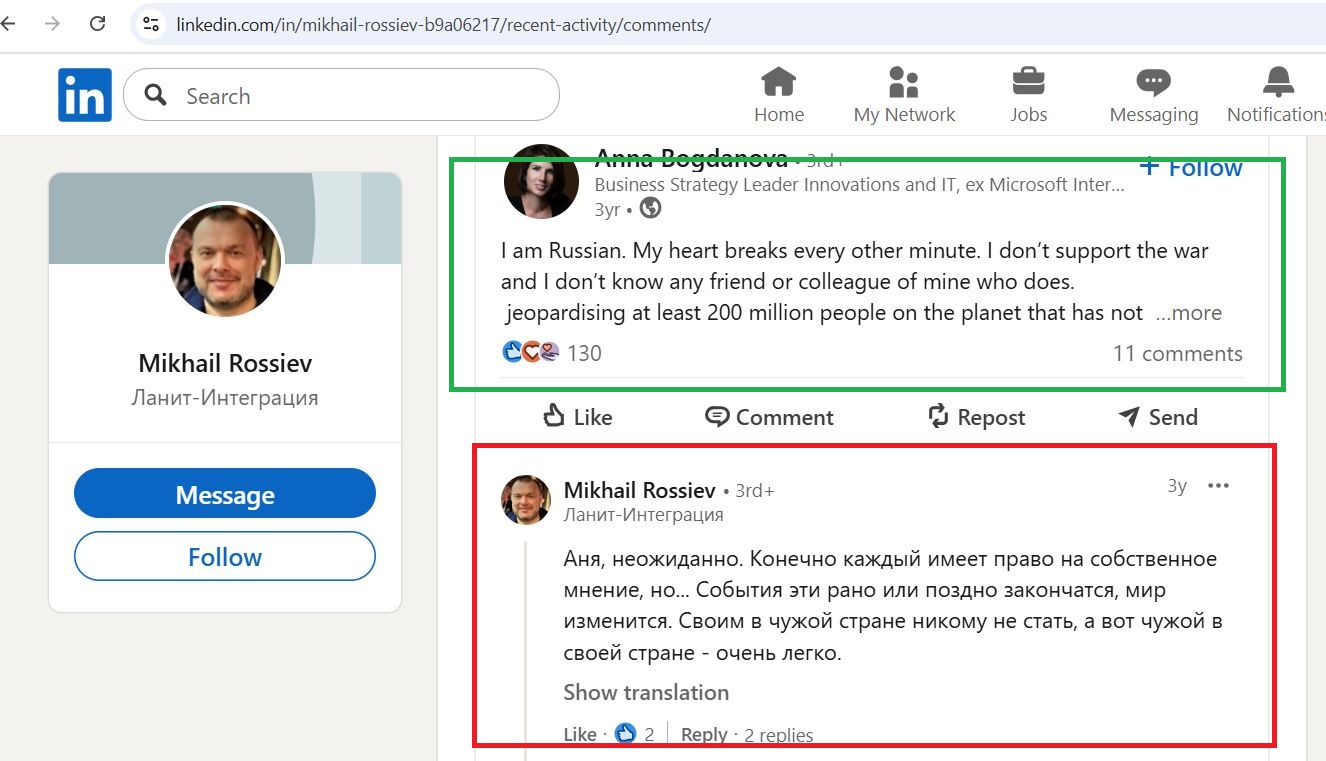Go to Home via house icon
Screen dimensions: 1326x761
779,81
